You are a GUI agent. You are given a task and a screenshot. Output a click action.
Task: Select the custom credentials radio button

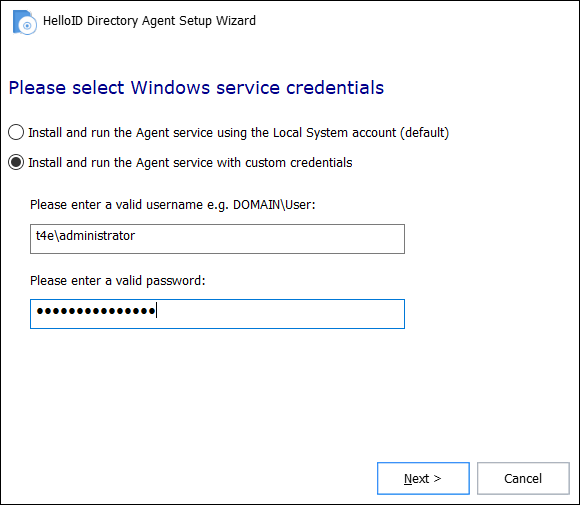16,162
